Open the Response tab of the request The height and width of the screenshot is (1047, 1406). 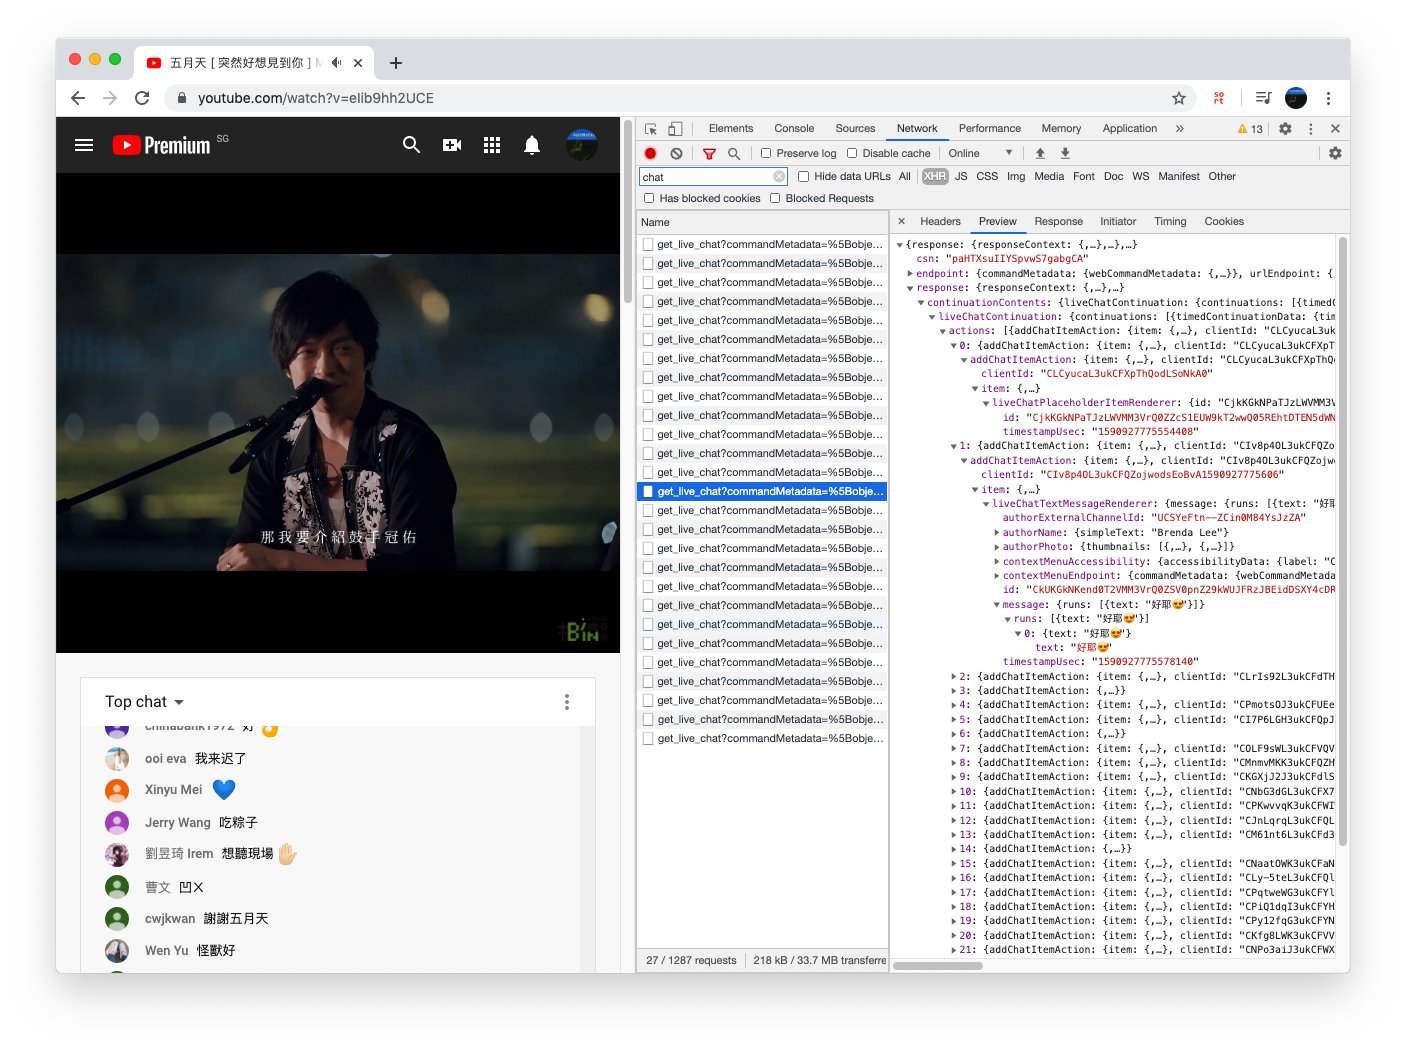1058,222
